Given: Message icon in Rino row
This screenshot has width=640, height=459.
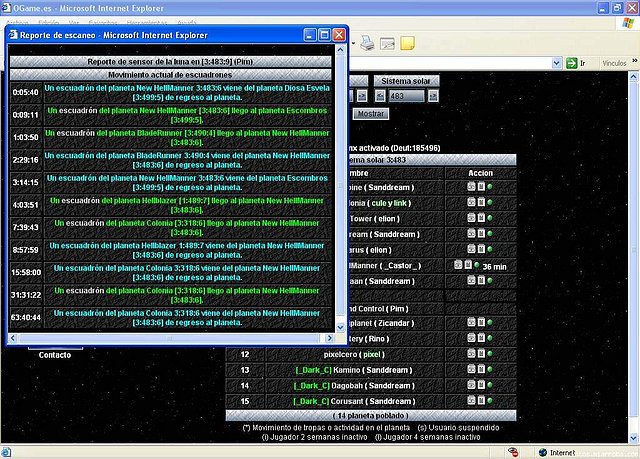Looking at the screenshot, I should (x=481, y=338).
